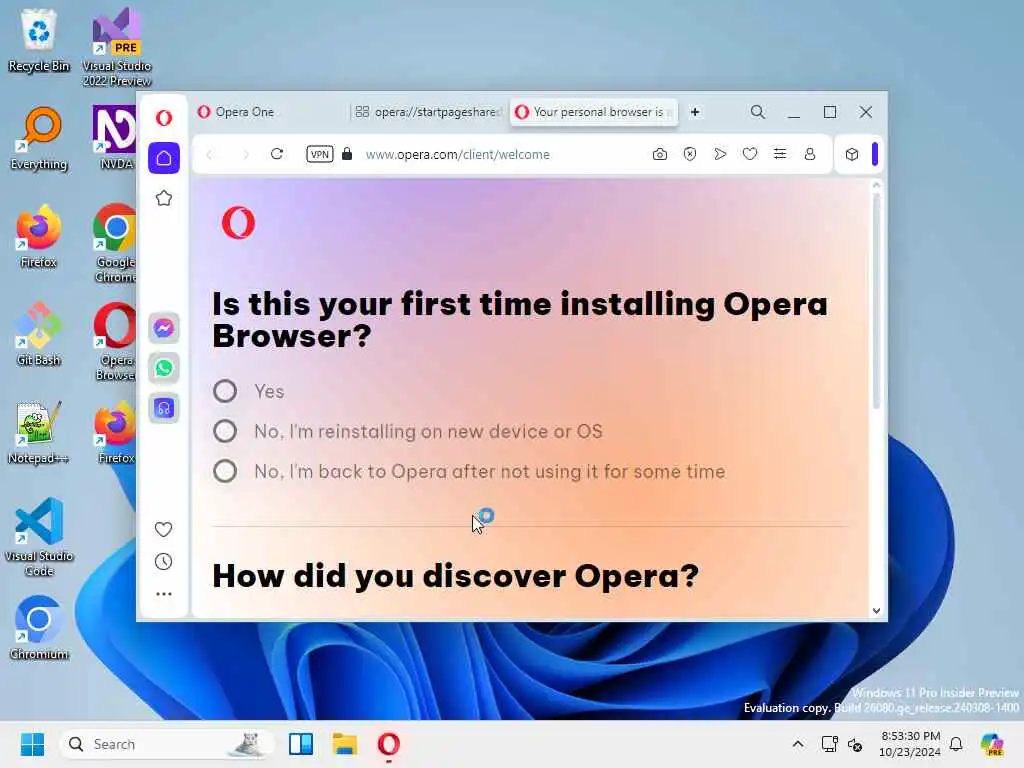This screenshot has width=1024, height=768.
Task: Click the page scrollbar up arrow
Action: 876,185
